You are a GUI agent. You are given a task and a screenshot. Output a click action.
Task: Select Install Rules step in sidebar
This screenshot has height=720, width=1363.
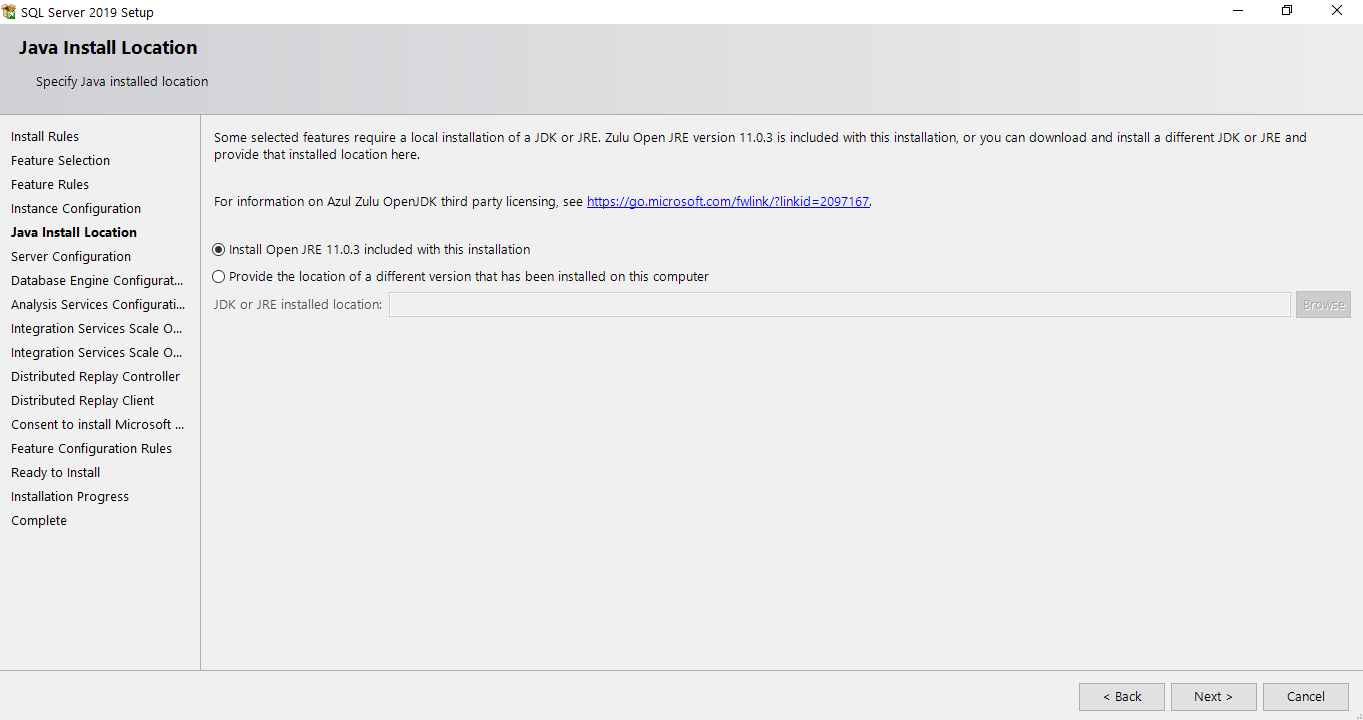pos(45,137)
